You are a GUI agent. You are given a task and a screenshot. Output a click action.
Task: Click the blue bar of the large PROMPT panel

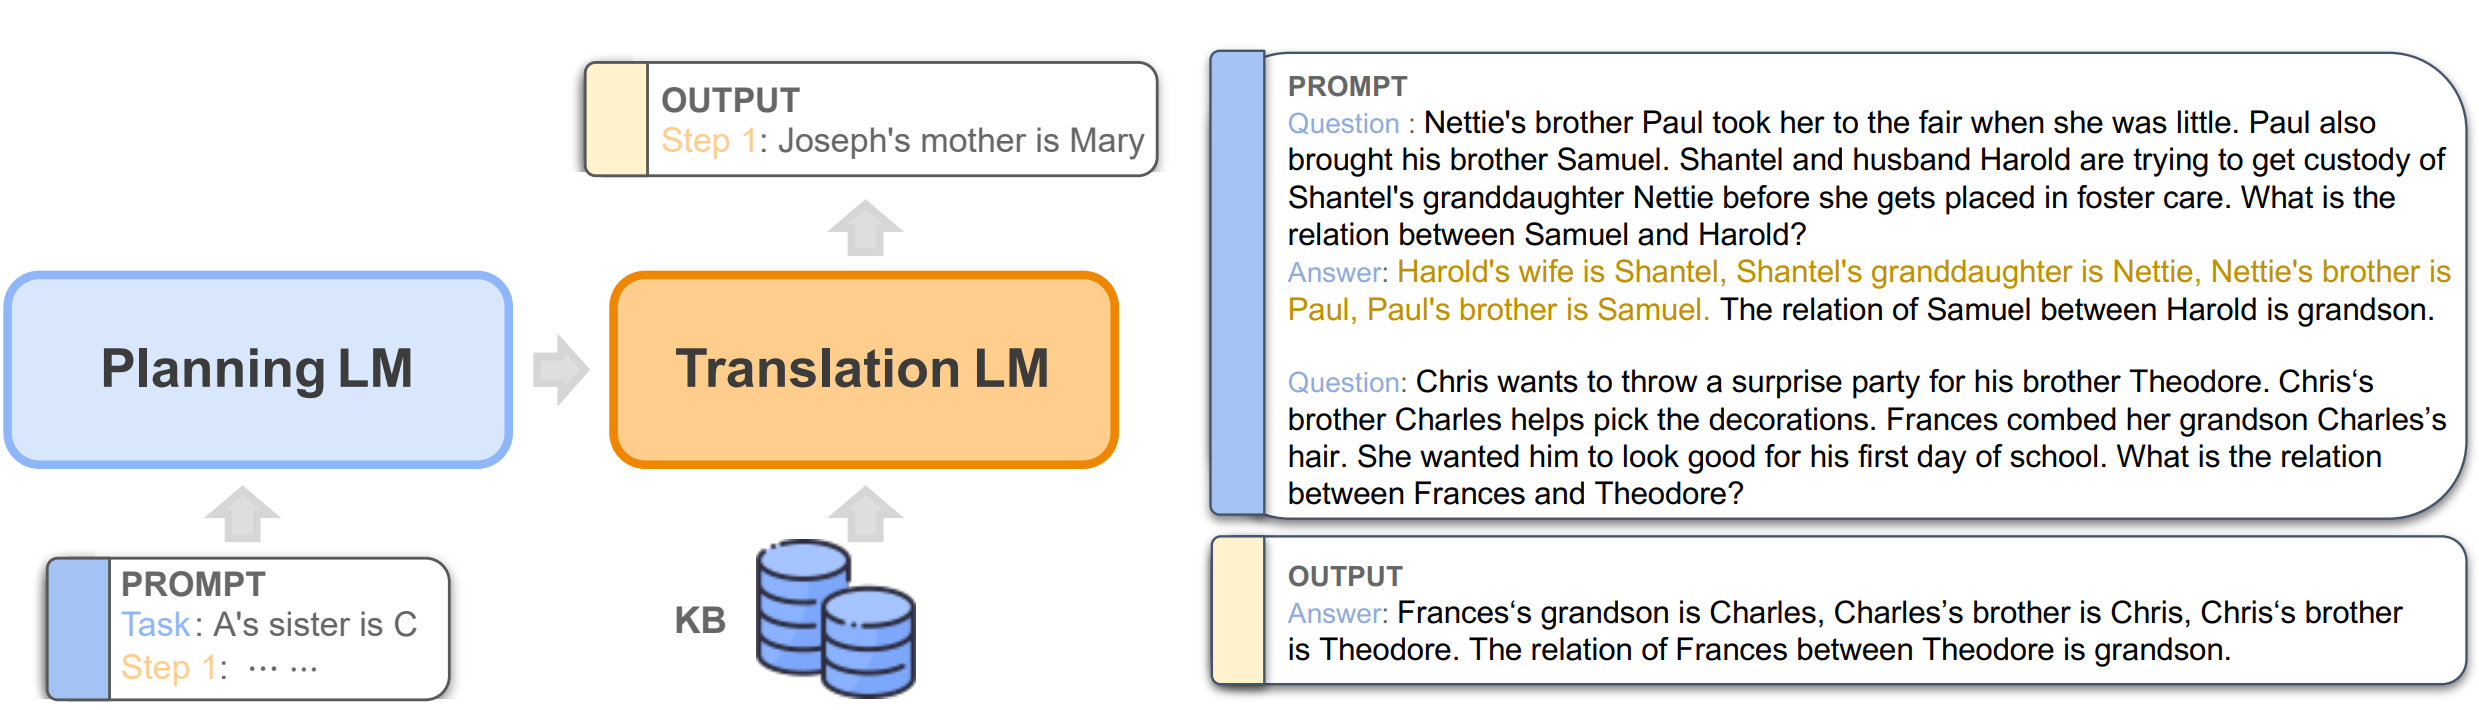pos(1238,283)
